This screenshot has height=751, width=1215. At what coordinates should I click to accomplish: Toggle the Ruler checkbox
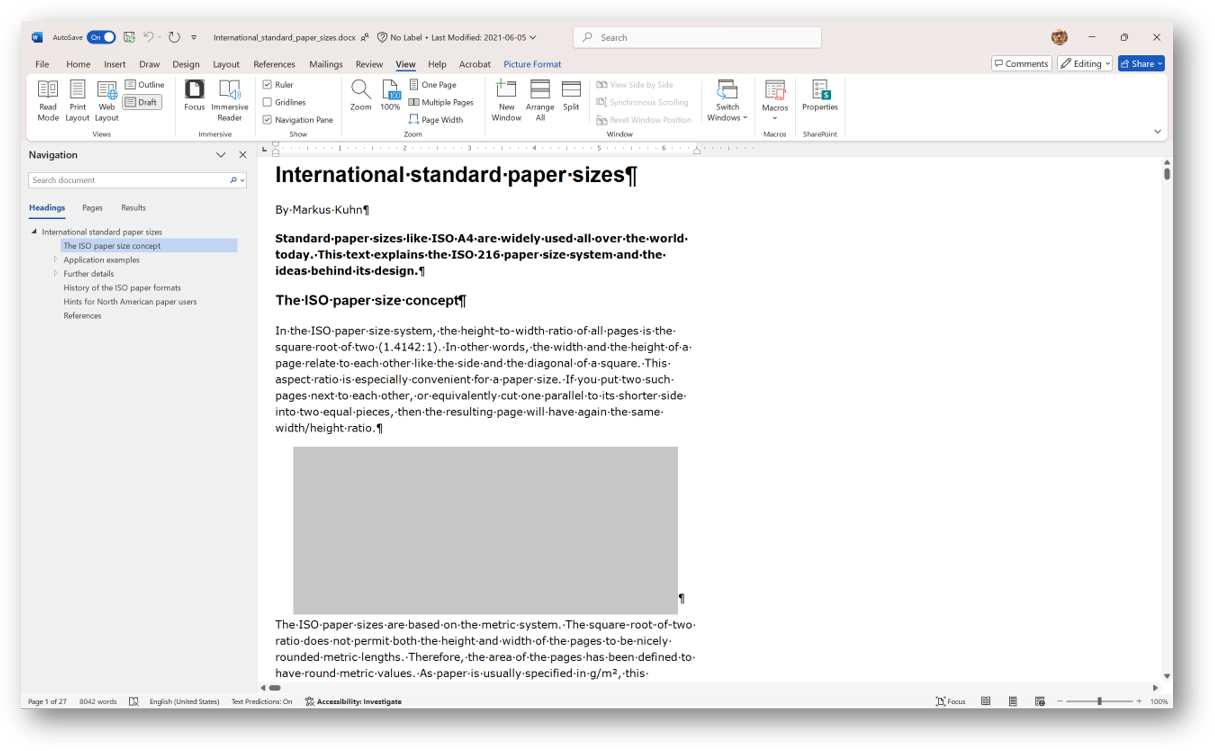coord(268,84)
